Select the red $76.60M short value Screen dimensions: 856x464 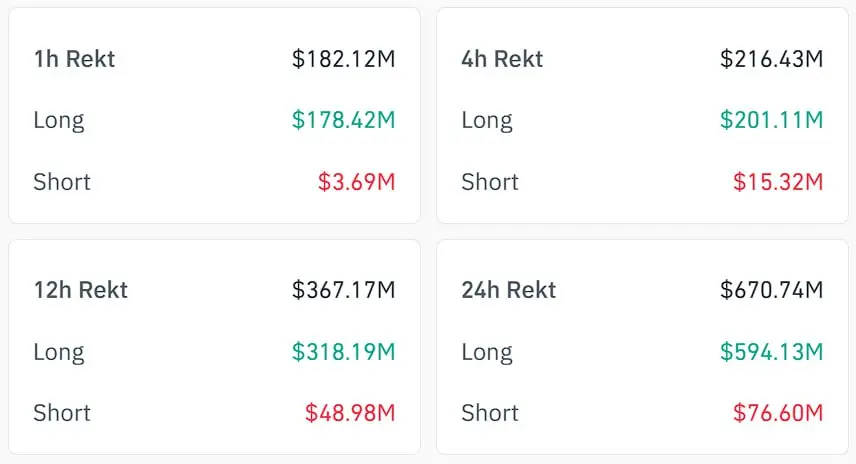pos(778,413)
